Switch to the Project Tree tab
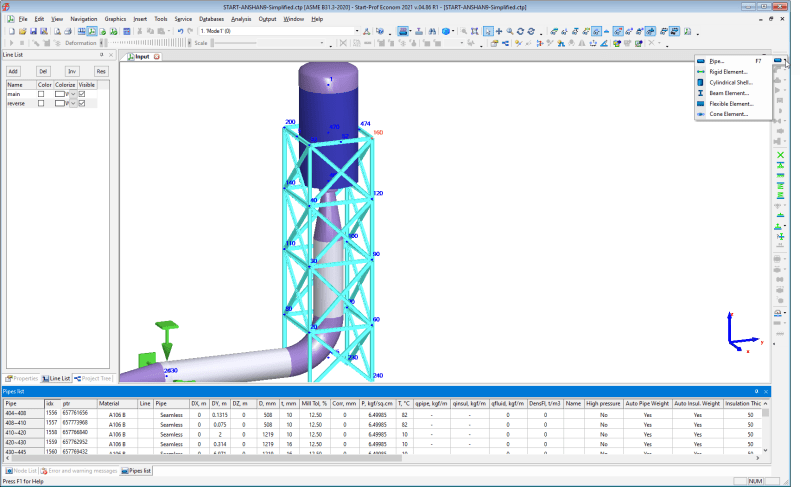The image size is (800, 487). click(x=92, y=378)
